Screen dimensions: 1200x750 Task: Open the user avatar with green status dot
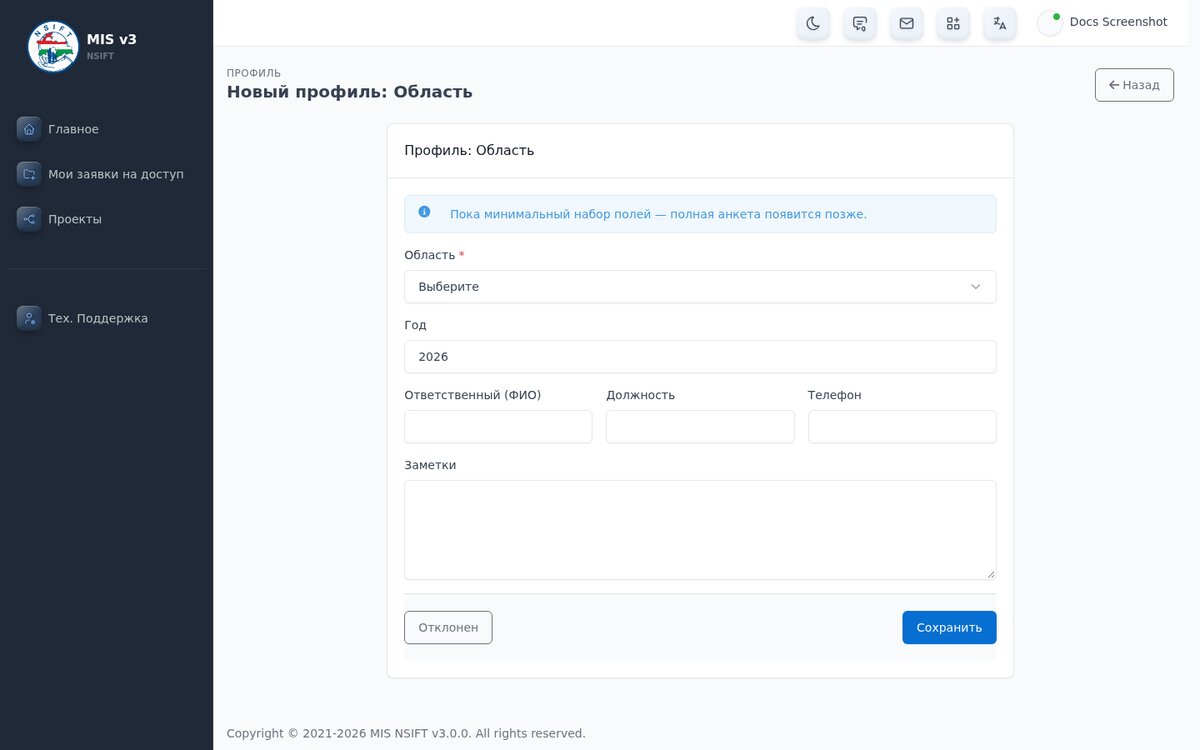(1050, 23)
